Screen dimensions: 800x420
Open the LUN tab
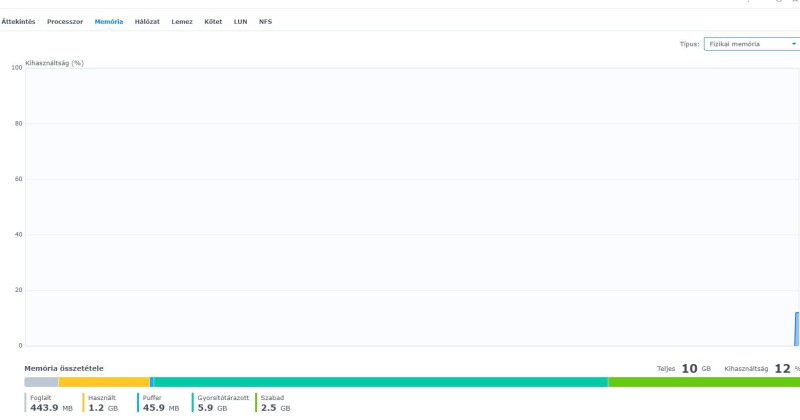point(240,22)
